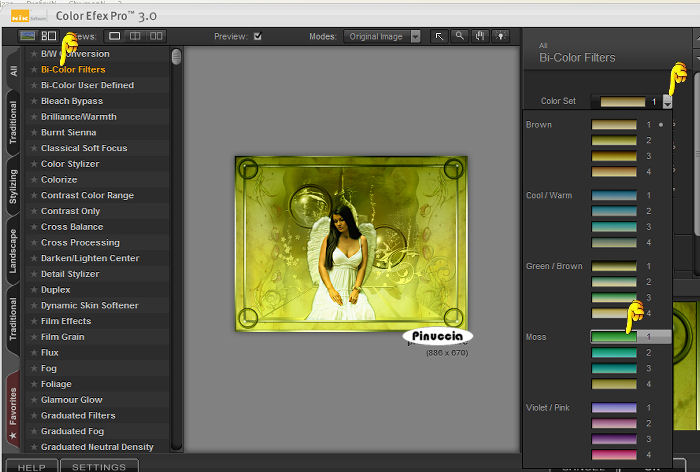Click the lightbulb background color icon
Viewport: 700px width, 472px height.
(x=499, y=36)
